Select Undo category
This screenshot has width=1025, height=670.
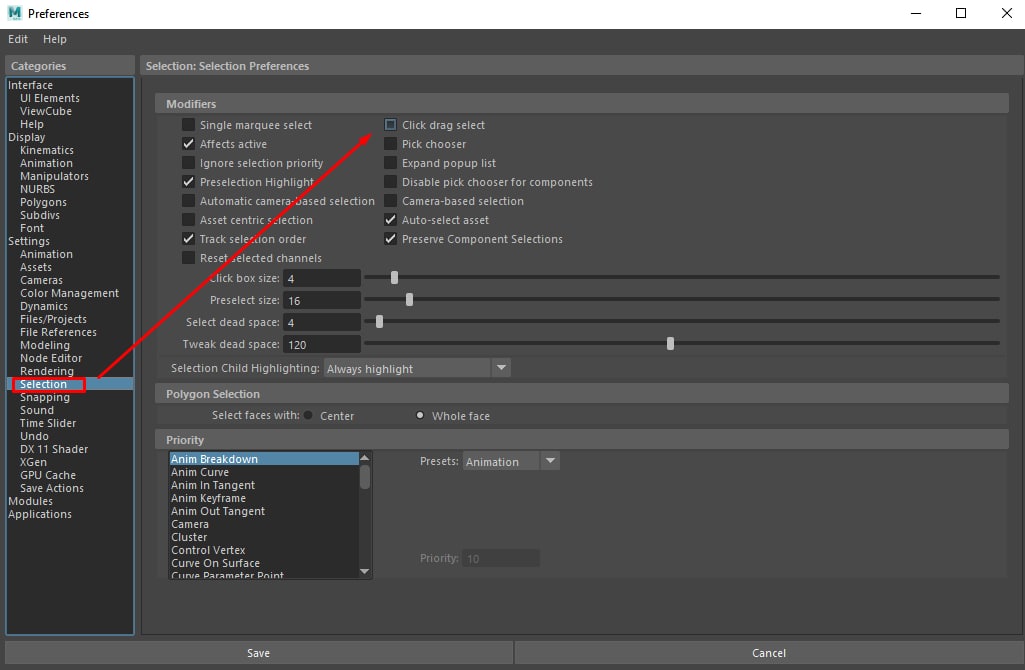click(34, 436)
